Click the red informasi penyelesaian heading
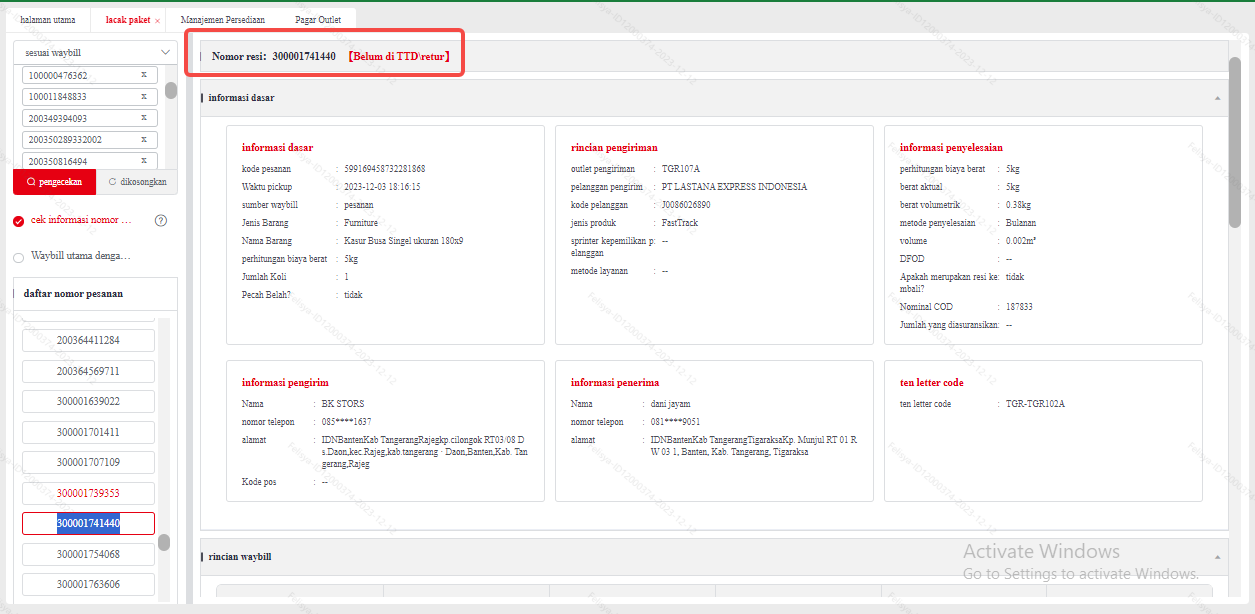1255x614 pixels. coord(951,147)
